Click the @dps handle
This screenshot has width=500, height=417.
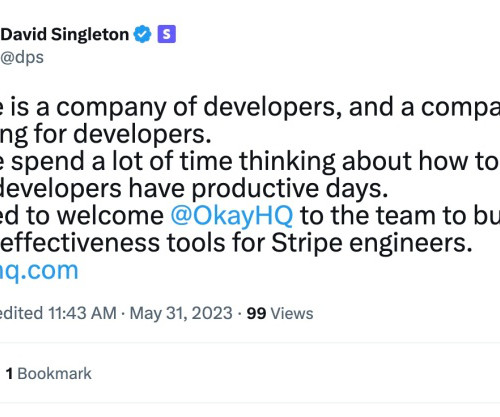pyautogui.click(x=22, y=57)
